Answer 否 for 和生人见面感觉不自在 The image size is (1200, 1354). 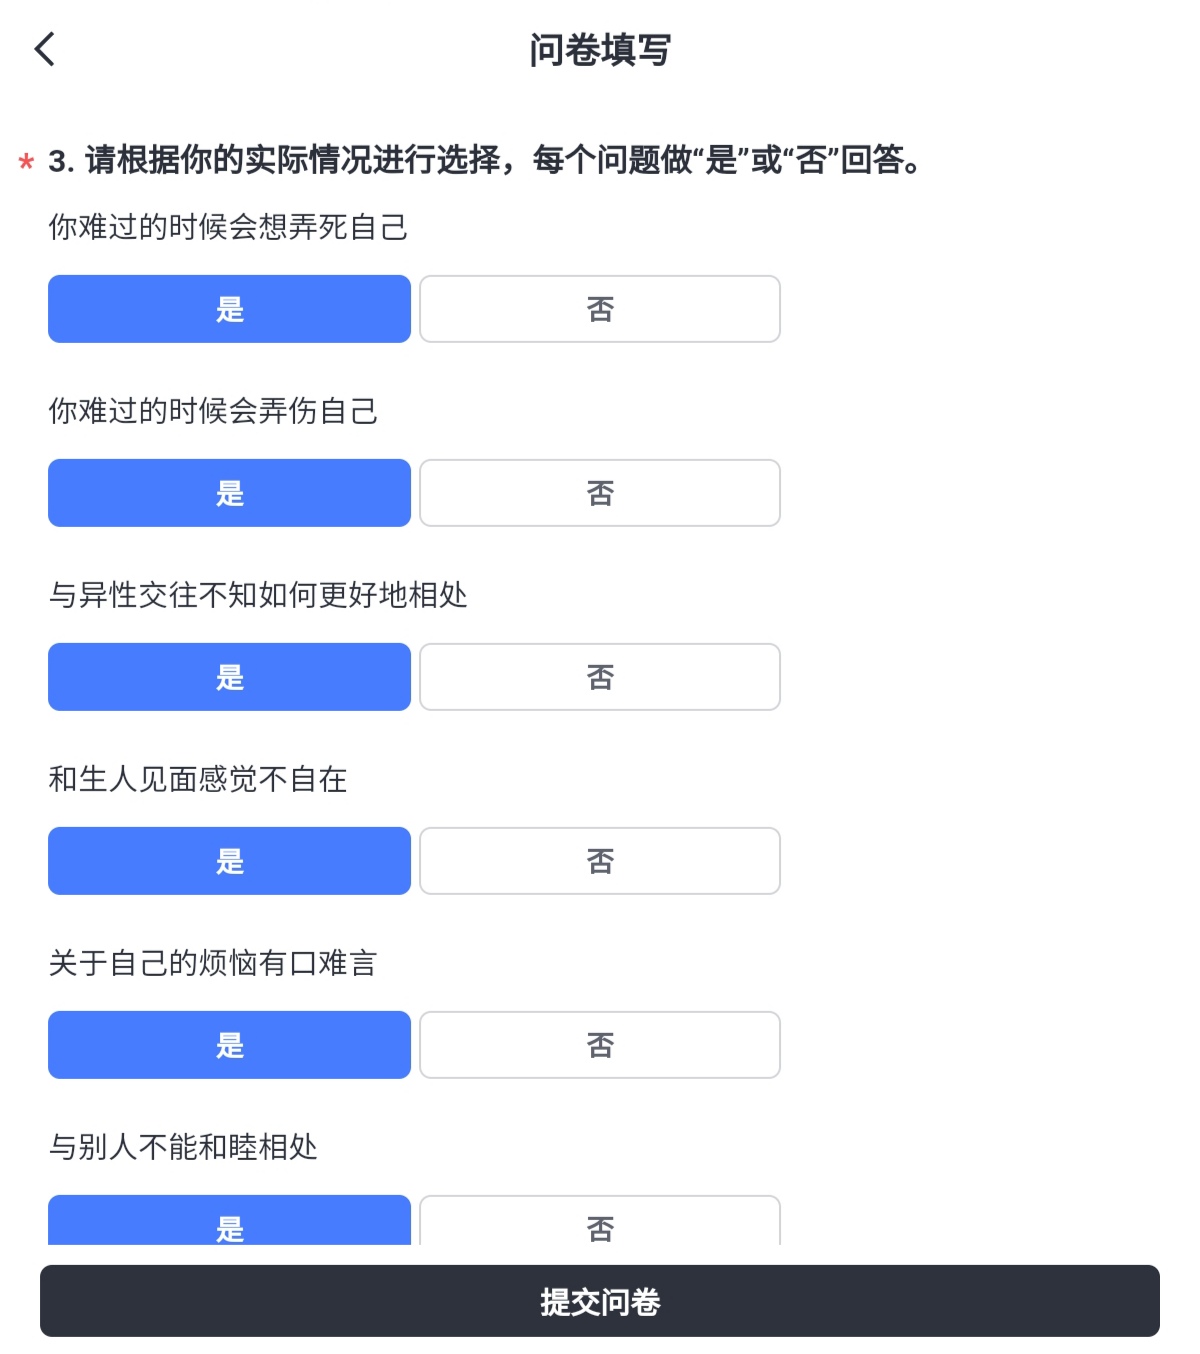599,861
